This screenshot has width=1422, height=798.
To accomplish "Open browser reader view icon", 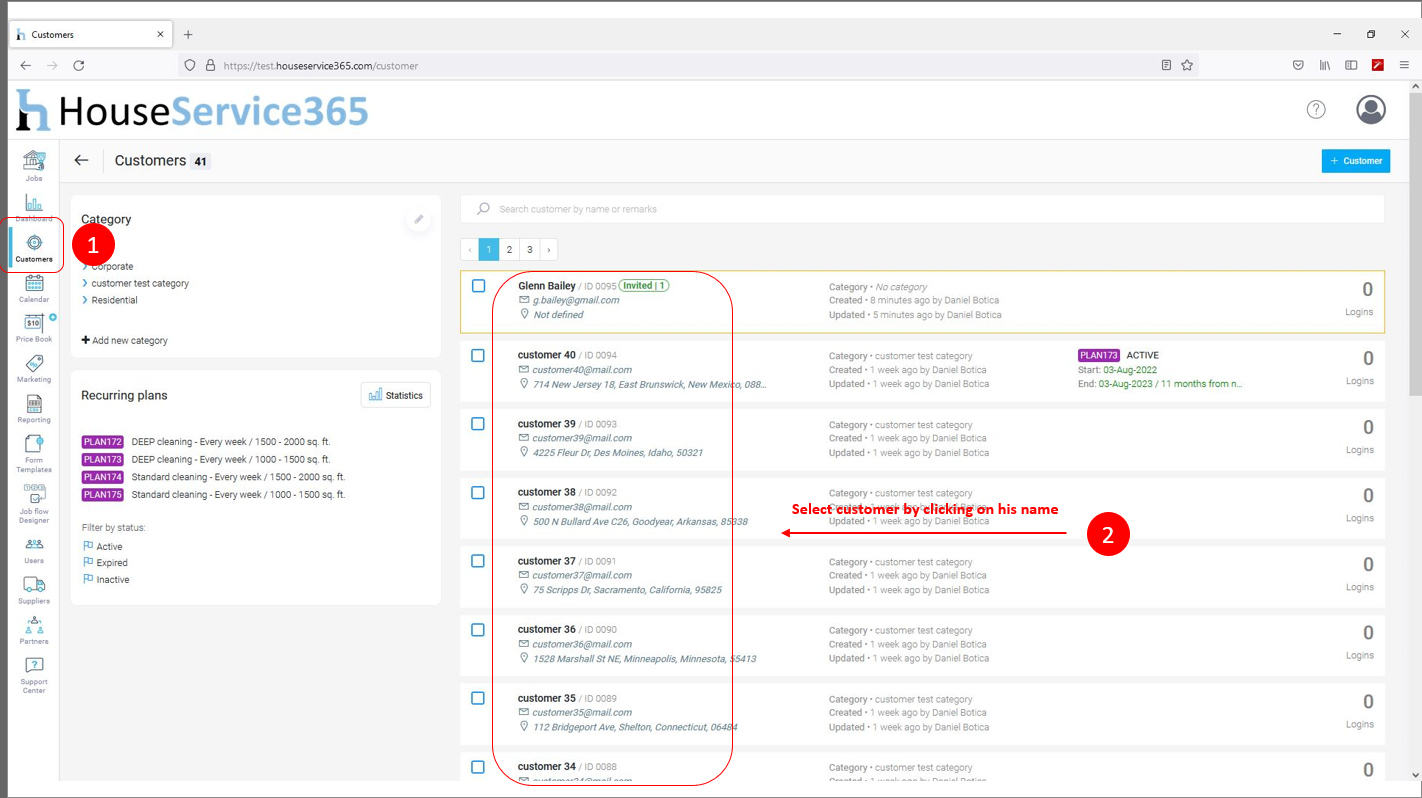I will tap(1166, 65).
